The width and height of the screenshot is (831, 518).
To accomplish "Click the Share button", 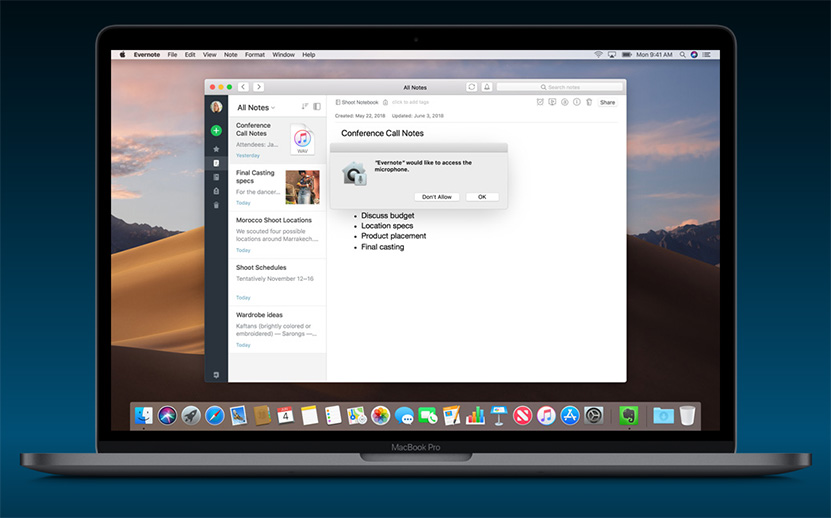I will coord(607,102).
